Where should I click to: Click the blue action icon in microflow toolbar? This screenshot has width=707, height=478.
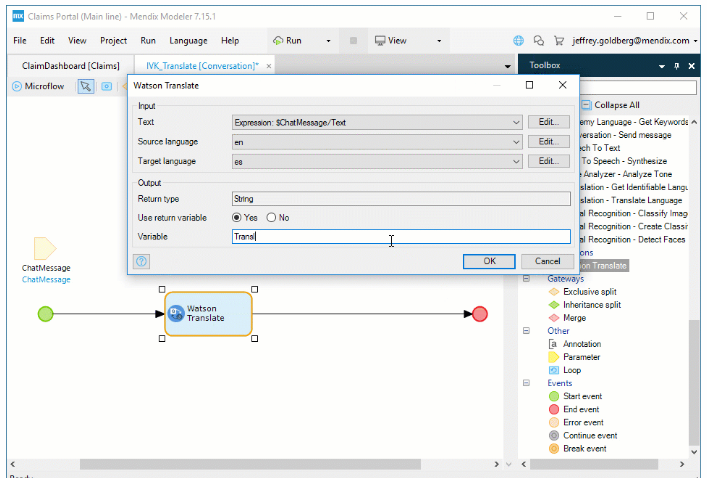coord(106,86)
